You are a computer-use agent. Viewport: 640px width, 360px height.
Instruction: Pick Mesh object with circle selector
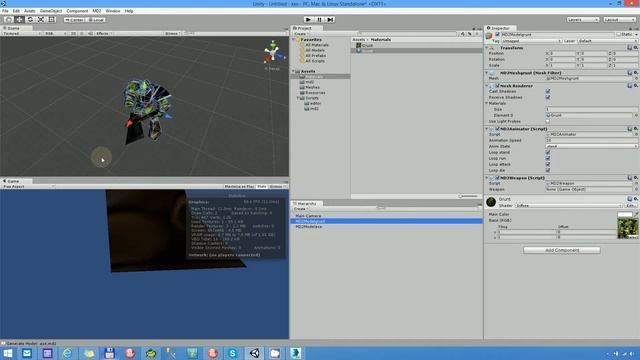click(x=636, y=78)
